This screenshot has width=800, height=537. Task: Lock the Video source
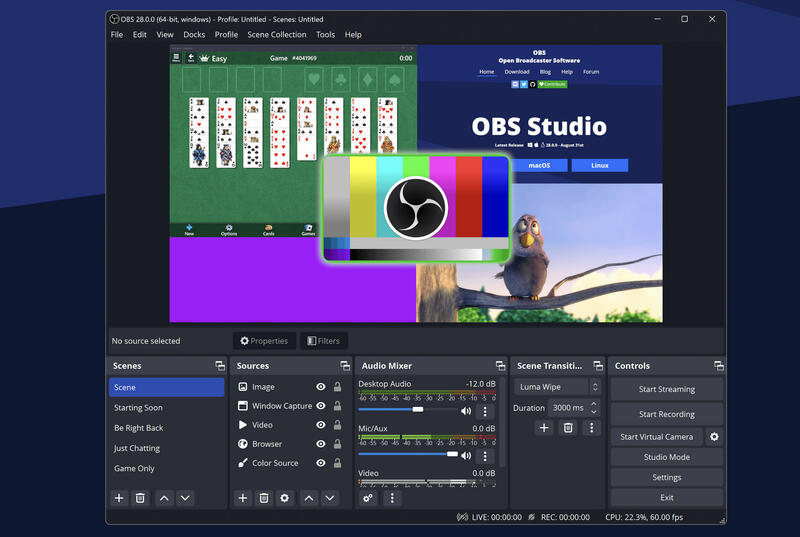(x=337, y=425)
